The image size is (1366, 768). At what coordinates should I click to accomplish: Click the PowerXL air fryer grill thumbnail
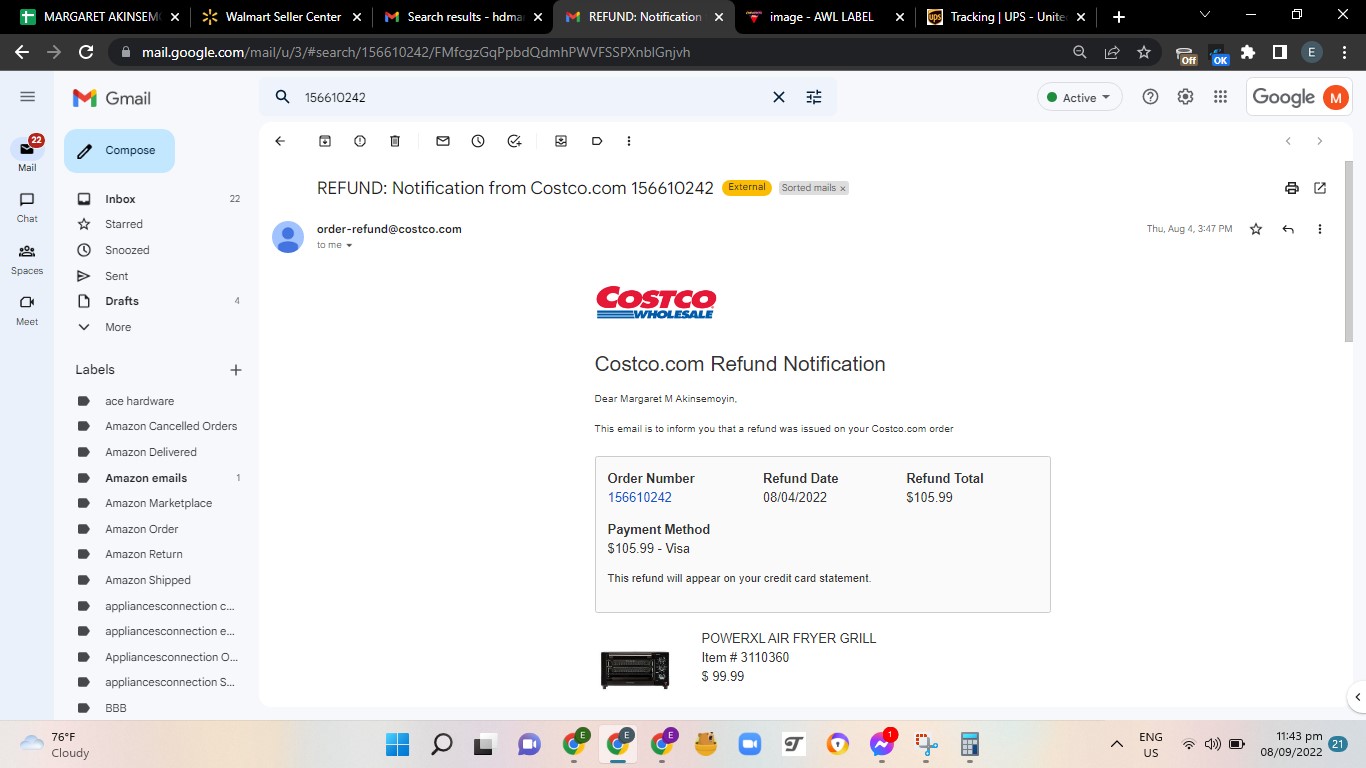[x=635, y=668]
